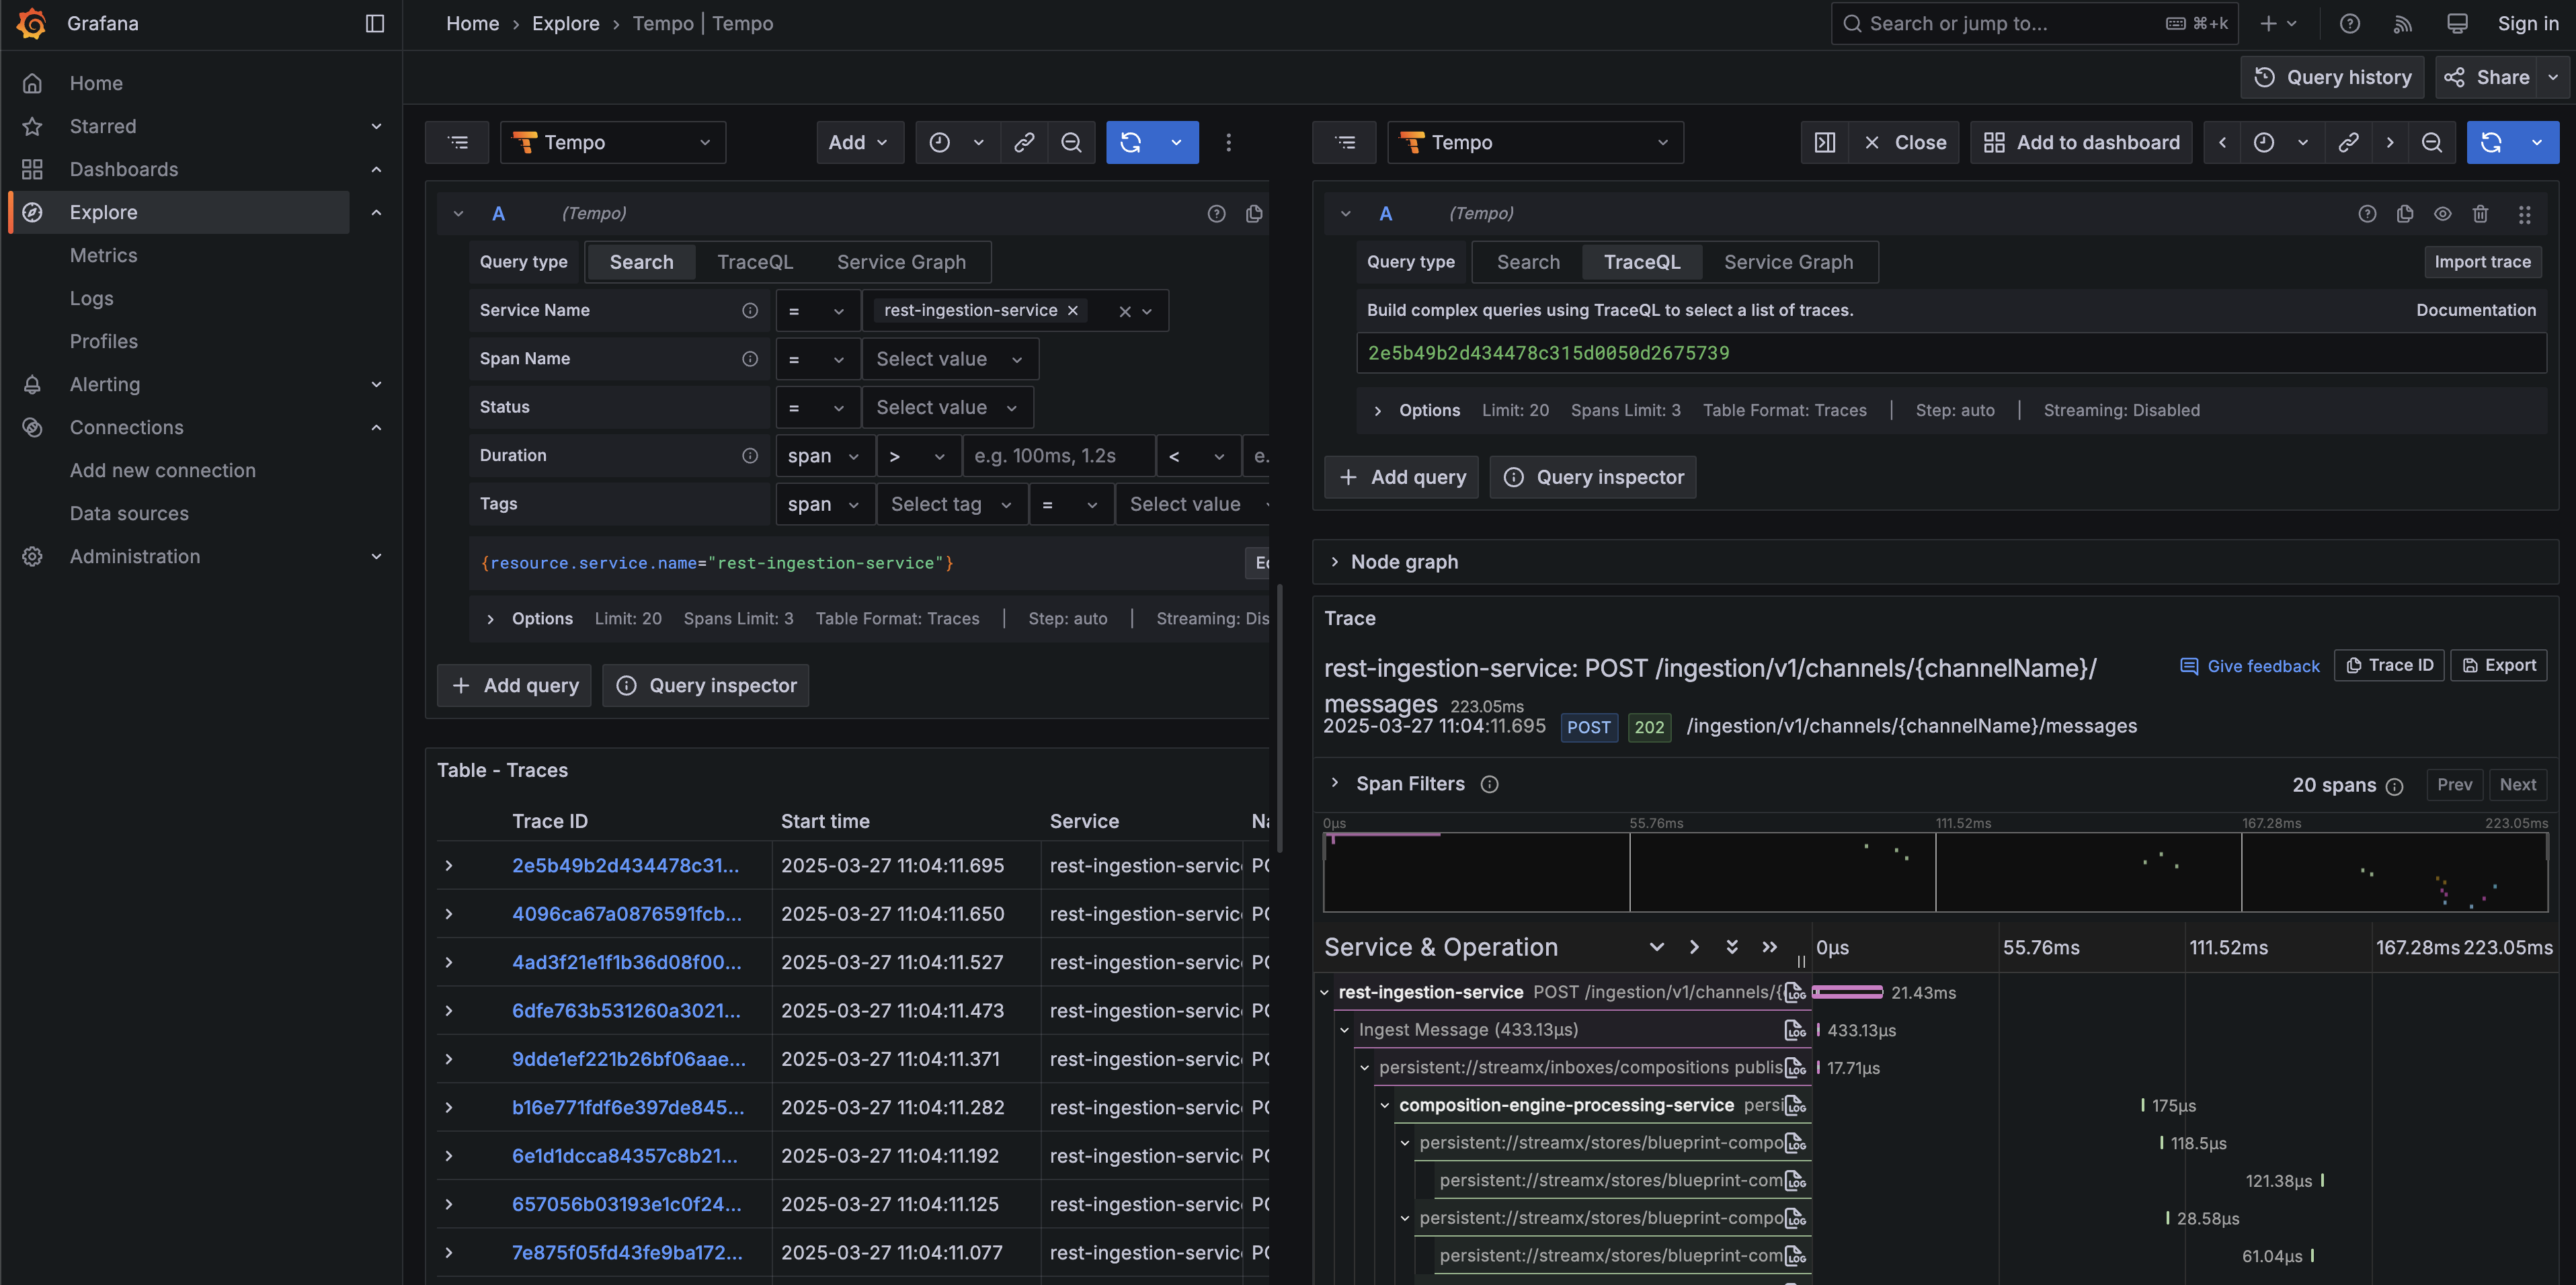The height and width of the screenshot is (1285, 2576).
Task: Expand right pane query Options row
Action: click(x=1377, y=411)
